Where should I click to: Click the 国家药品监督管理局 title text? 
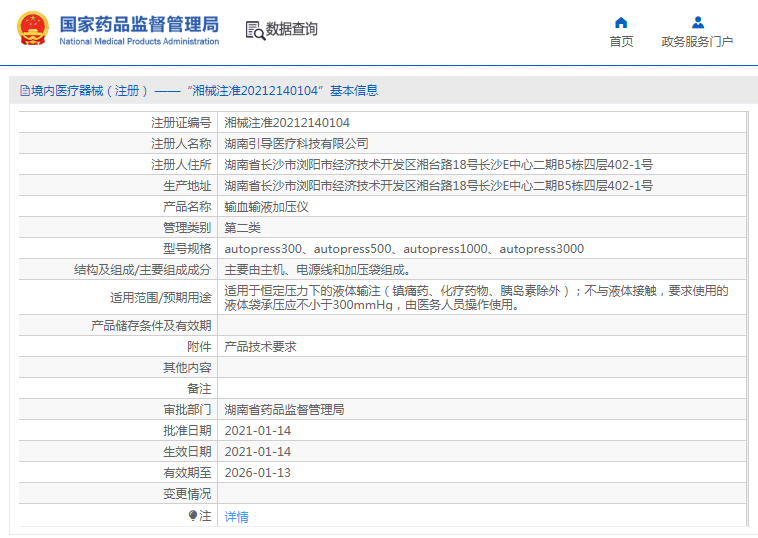tap(139, 24)
